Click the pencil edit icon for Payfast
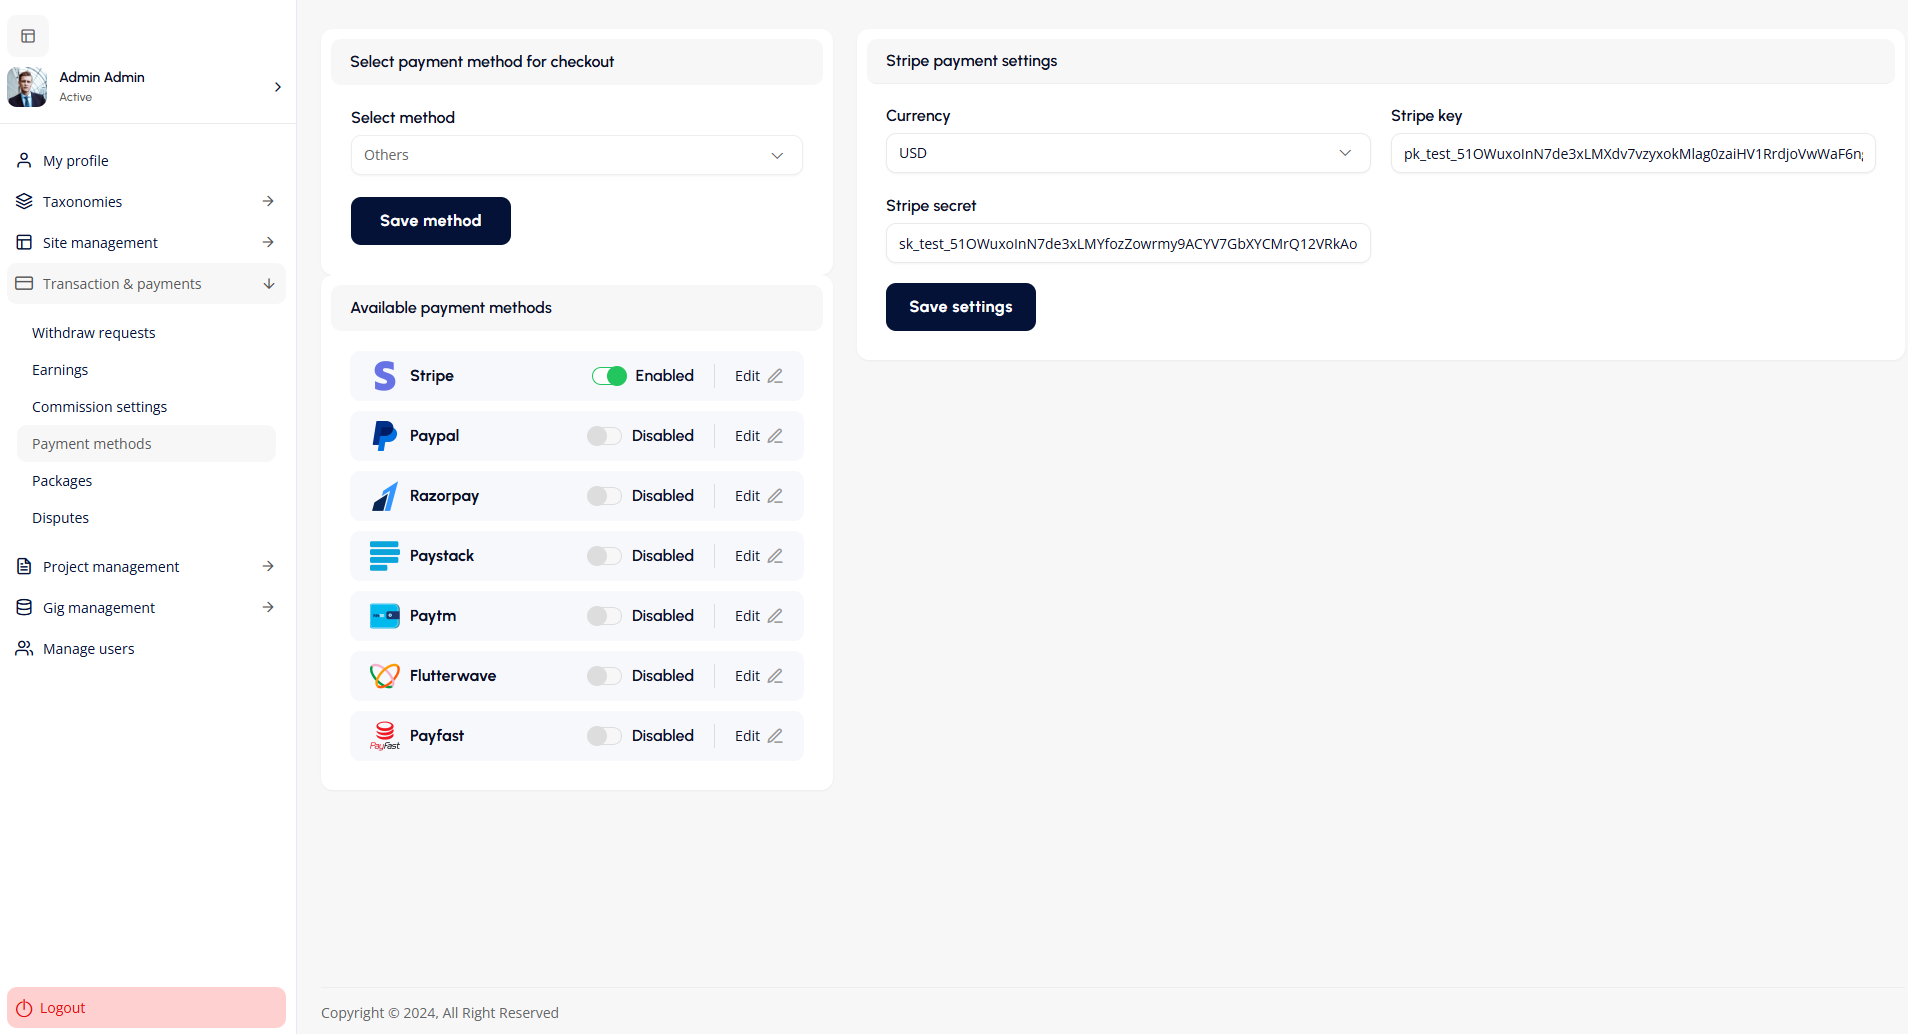1908x1034 pixels. 775,736
